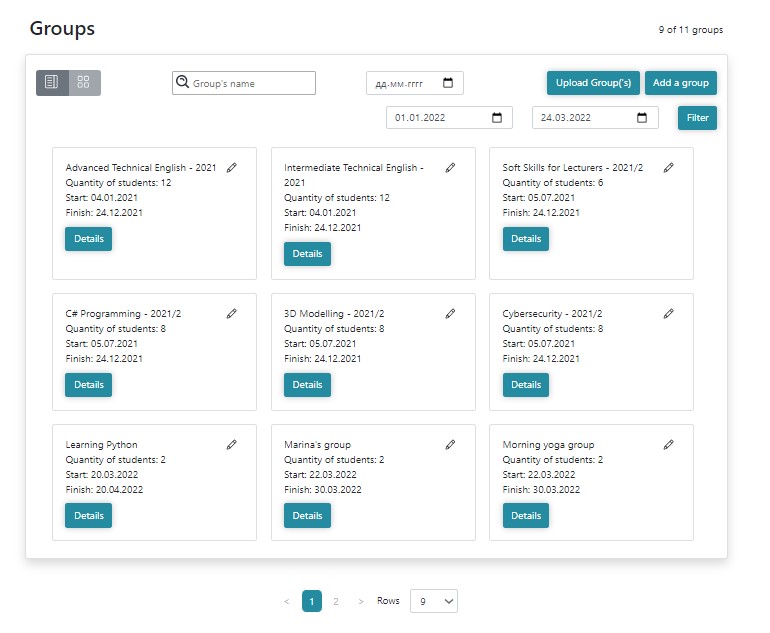Open Details of Soft Skills for Lecturers
This screenshot has width=770, height=633.
pyautogui.click(x=526, y=239)
